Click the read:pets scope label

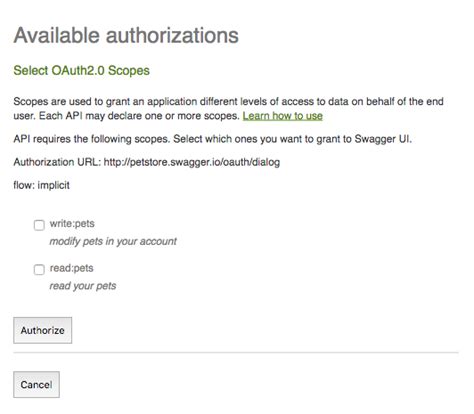(71, 268)
